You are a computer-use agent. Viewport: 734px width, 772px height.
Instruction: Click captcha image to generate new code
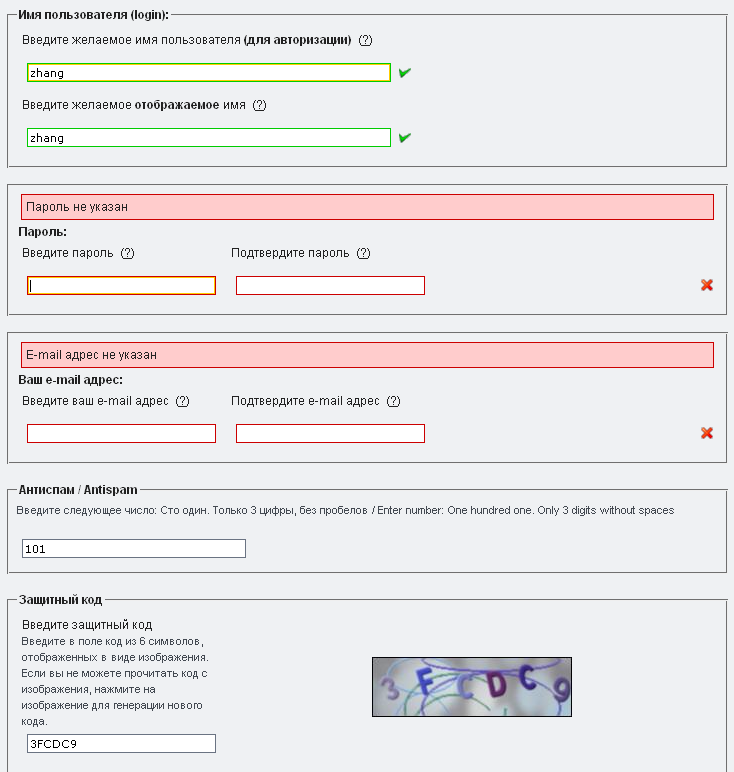(x=472, y=687)
